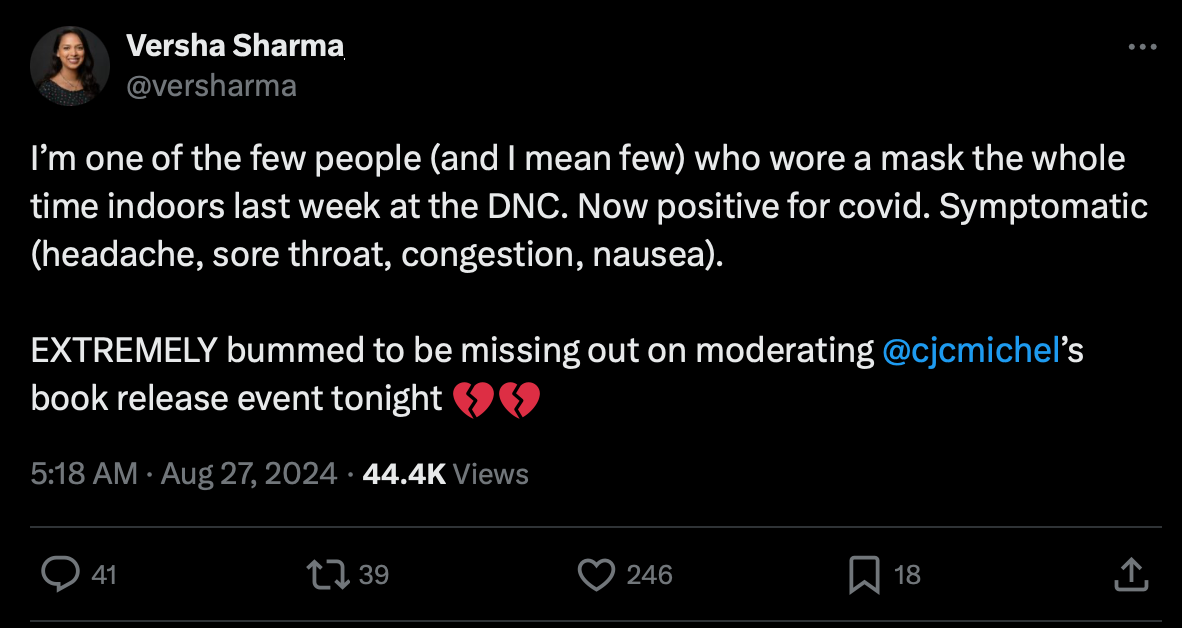
Task: View the 44.4K Views analytics
Action: (x=445, y=473)
